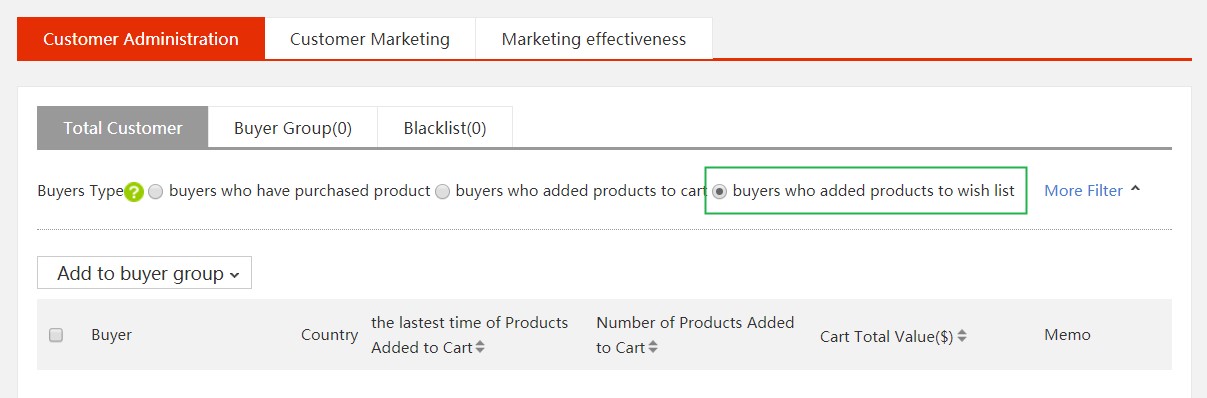This screenshot has width=1207, height=398.
Task: Open Add to buyer group dropdown
Action: point(144,273)
